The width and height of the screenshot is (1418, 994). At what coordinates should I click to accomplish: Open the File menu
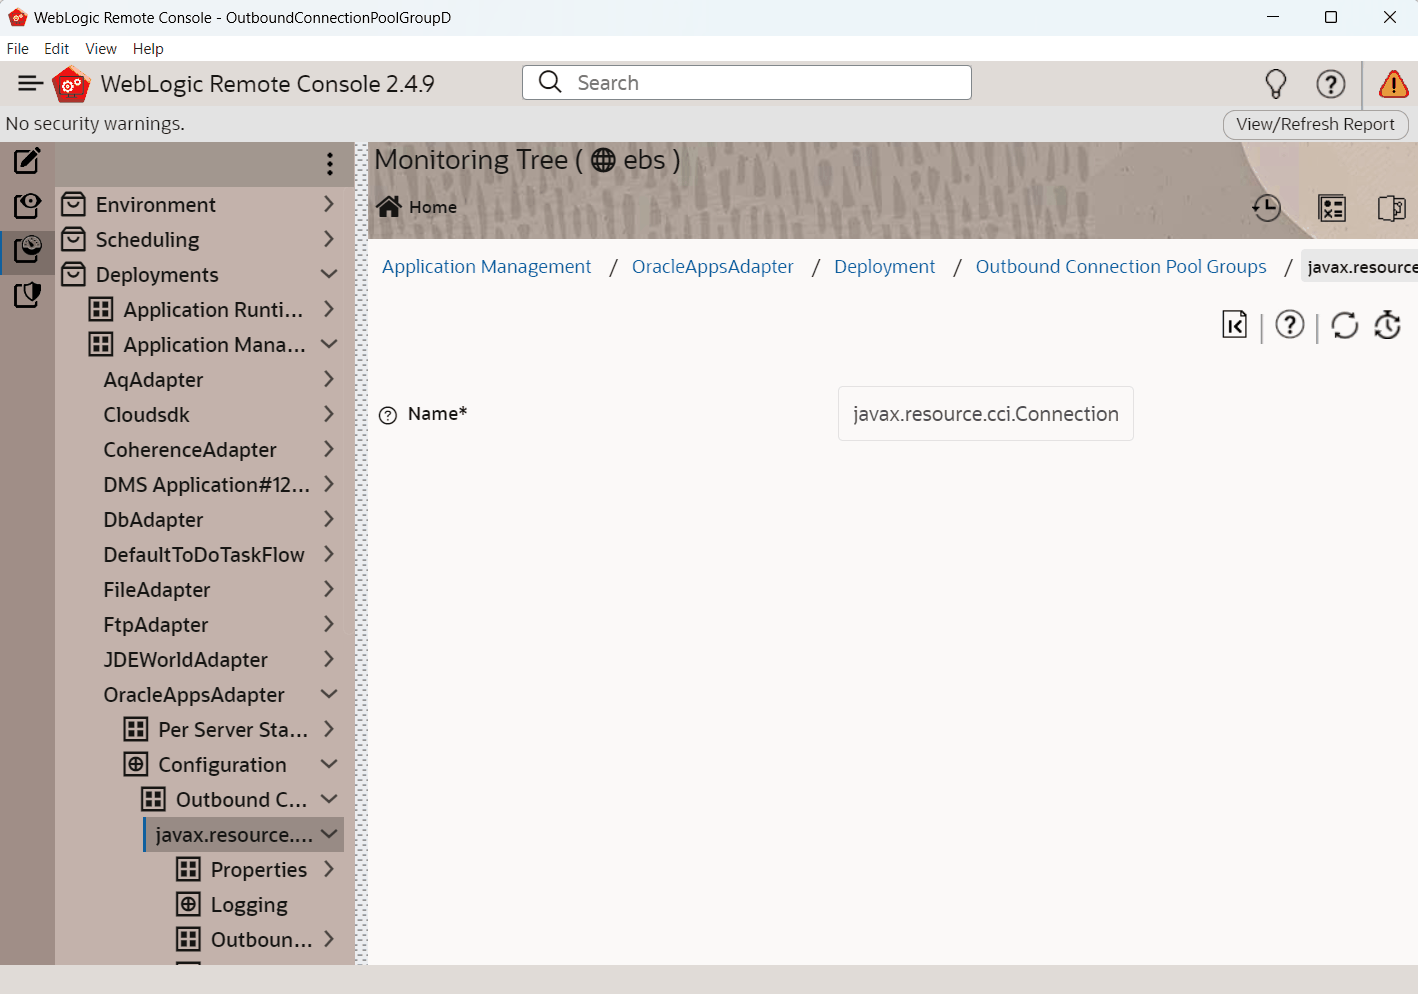click(x=18, y=49)
